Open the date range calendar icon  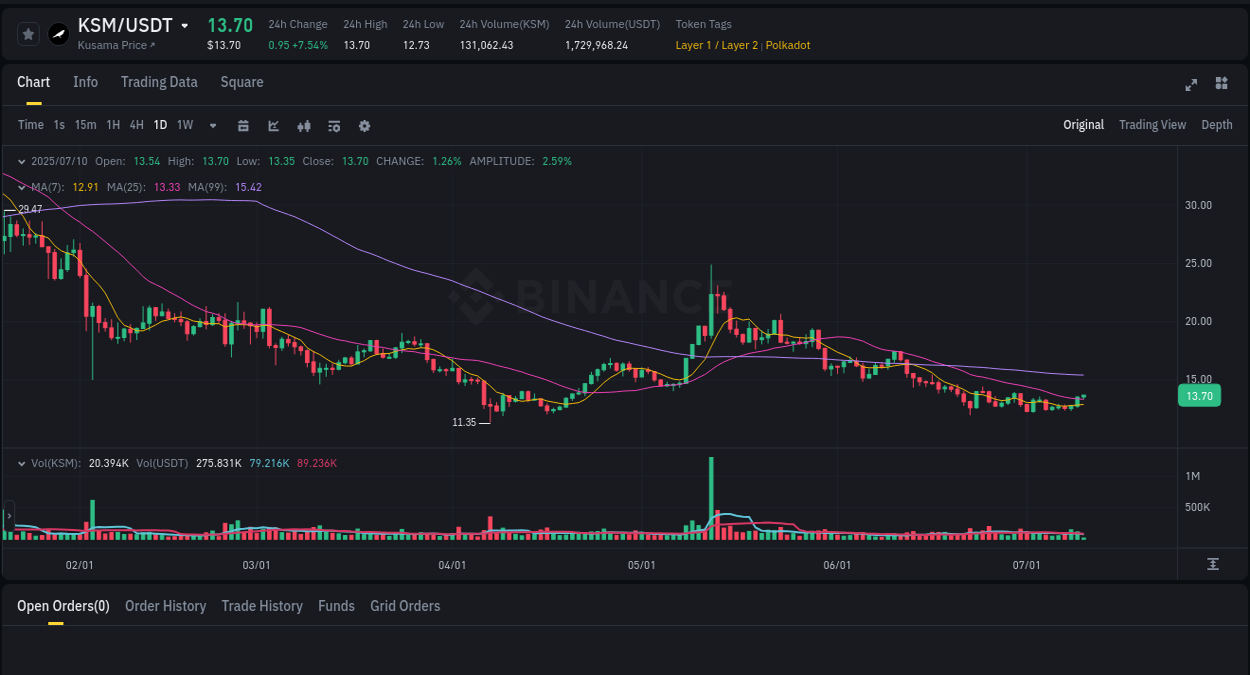click(243, 126)
